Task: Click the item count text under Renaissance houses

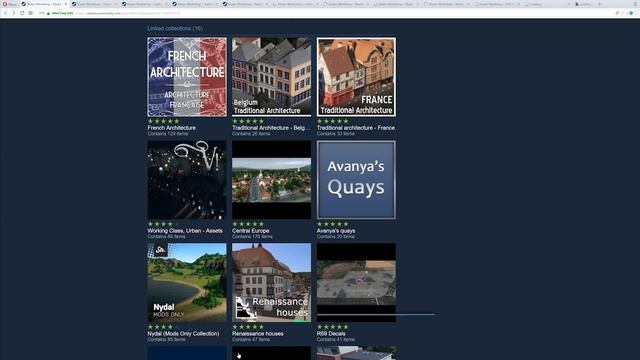Action: coord(251,339)
